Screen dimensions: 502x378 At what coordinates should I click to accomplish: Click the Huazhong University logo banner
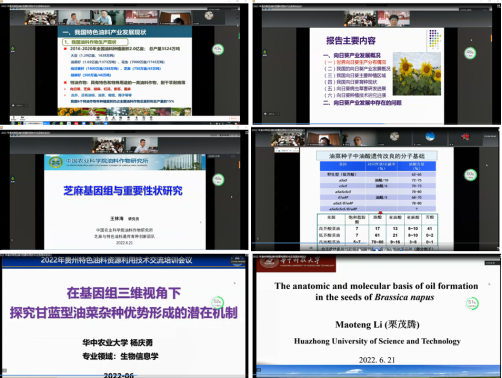(x=296, y=264)
